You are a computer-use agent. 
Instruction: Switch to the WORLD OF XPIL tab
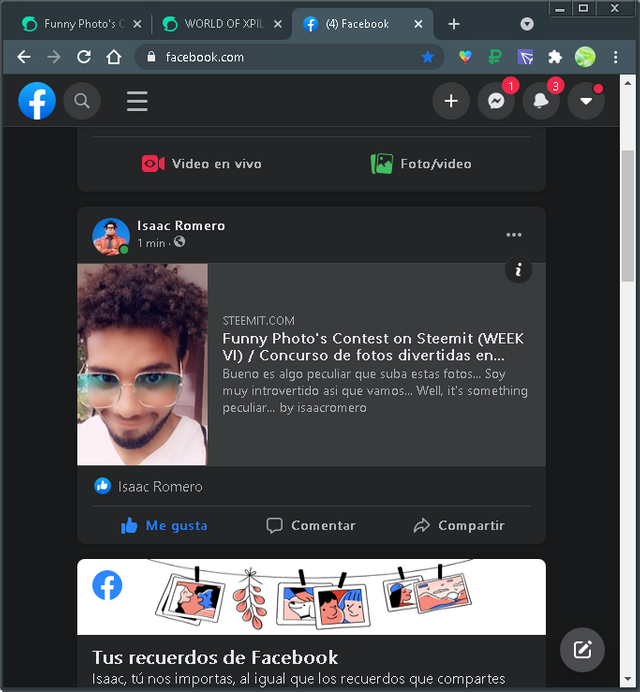(x=221, y=24)
